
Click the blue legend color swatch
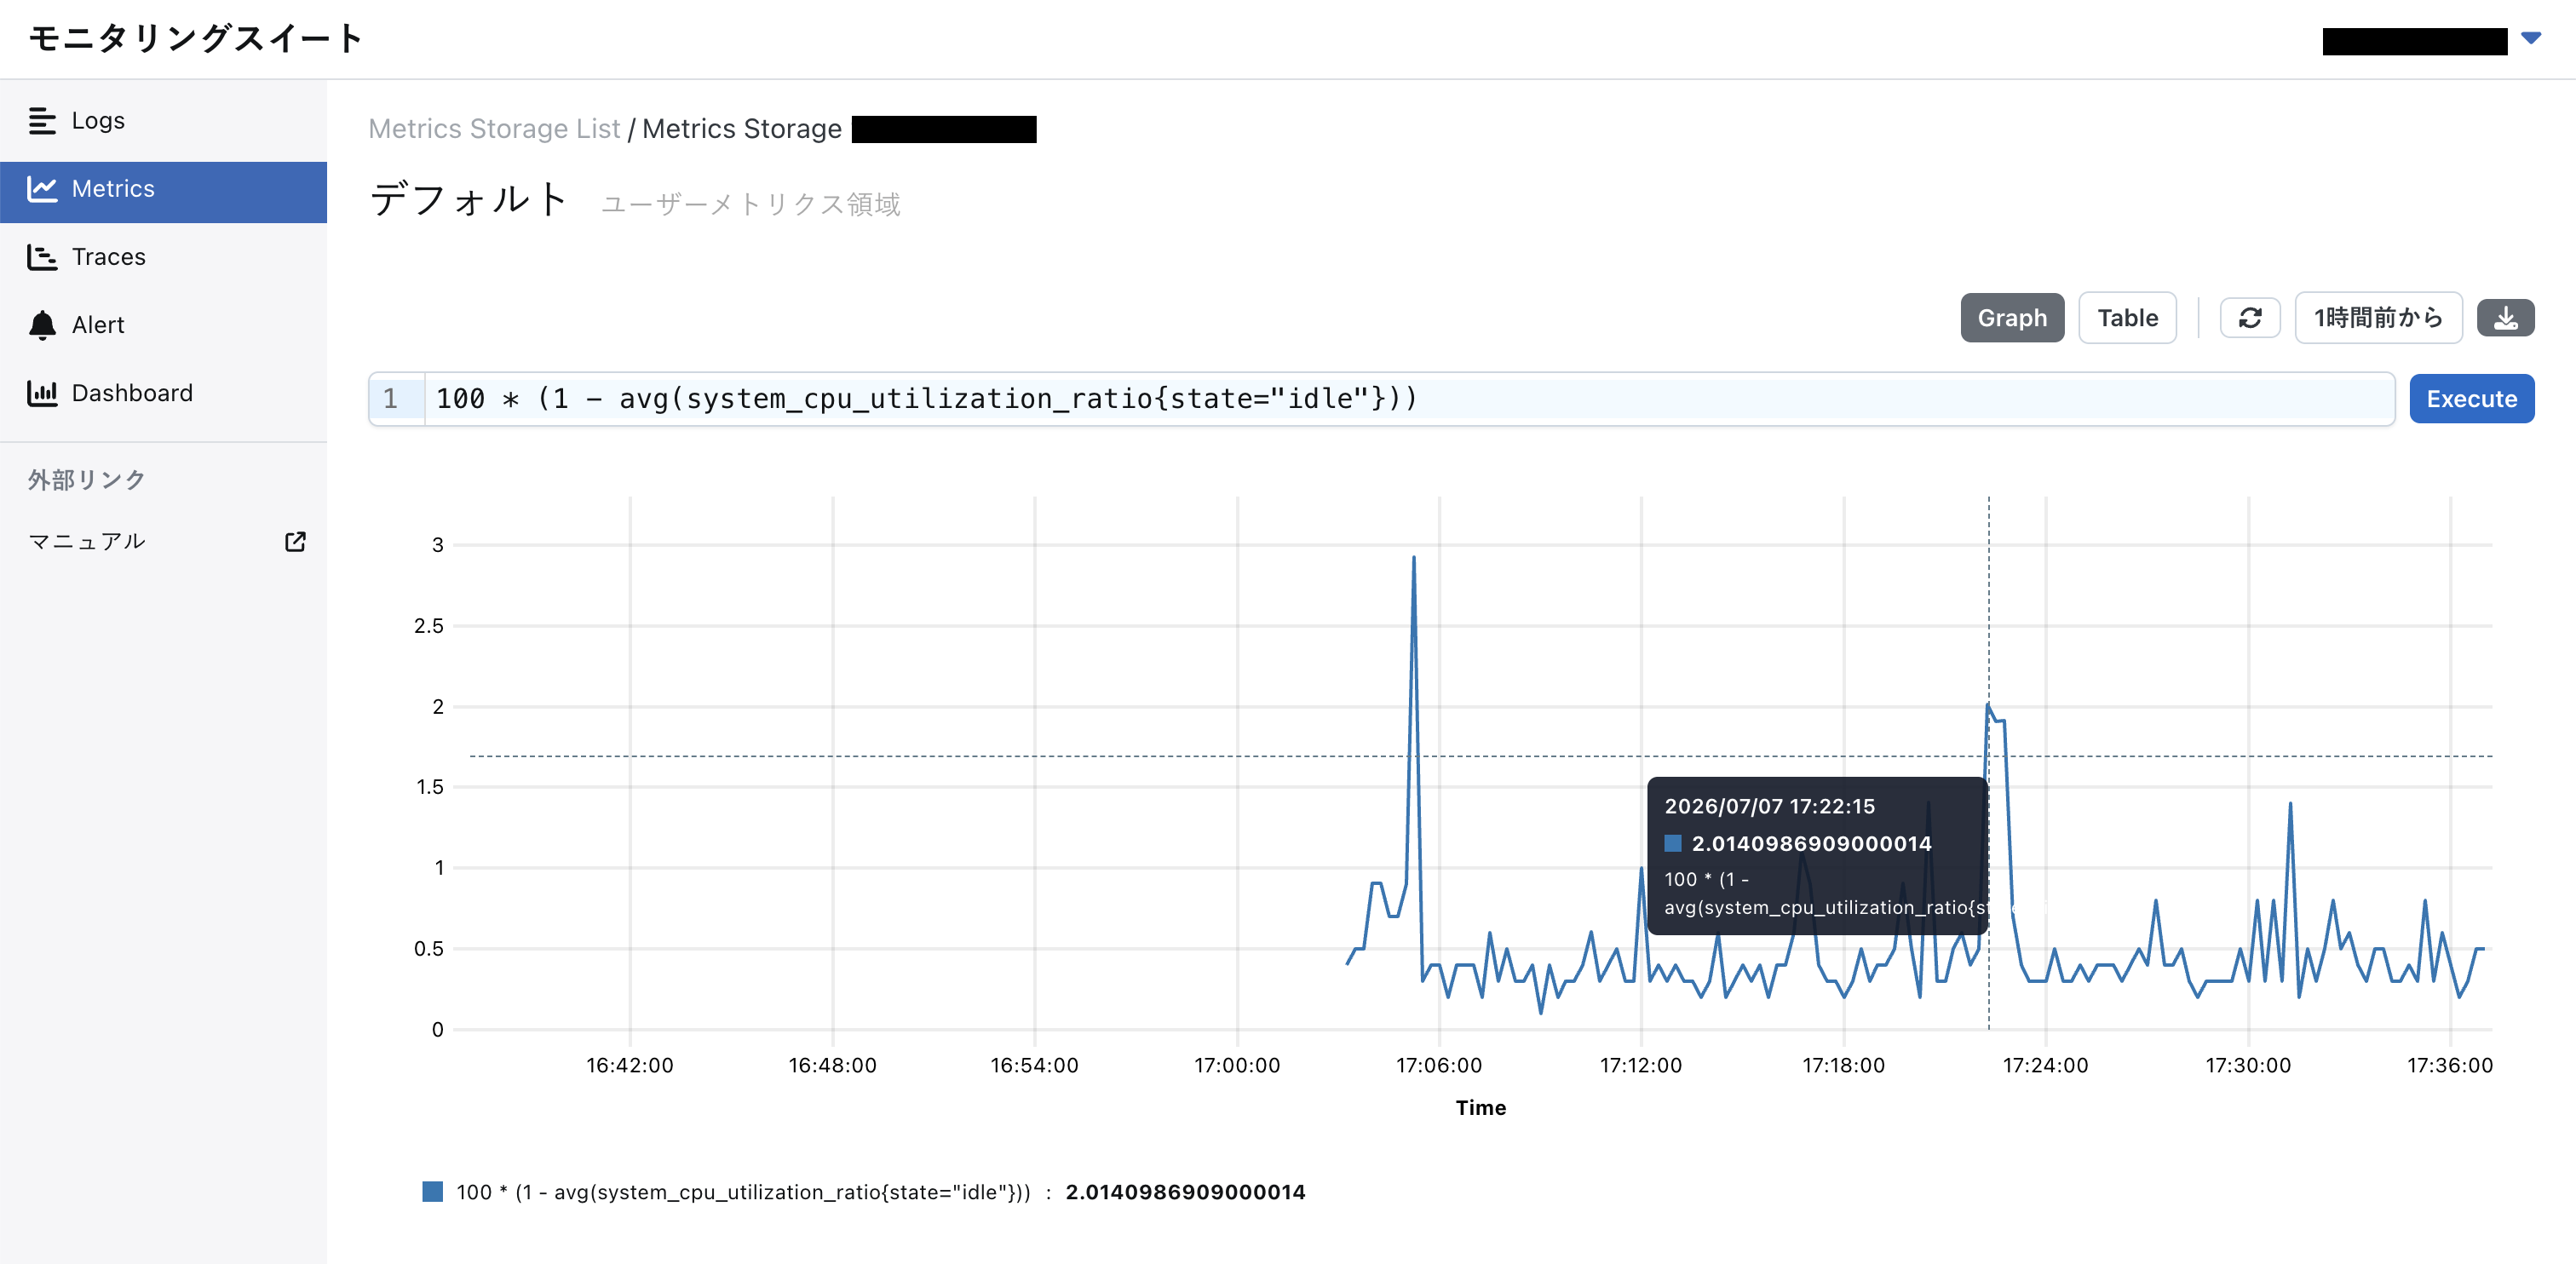pos(432,1191)
